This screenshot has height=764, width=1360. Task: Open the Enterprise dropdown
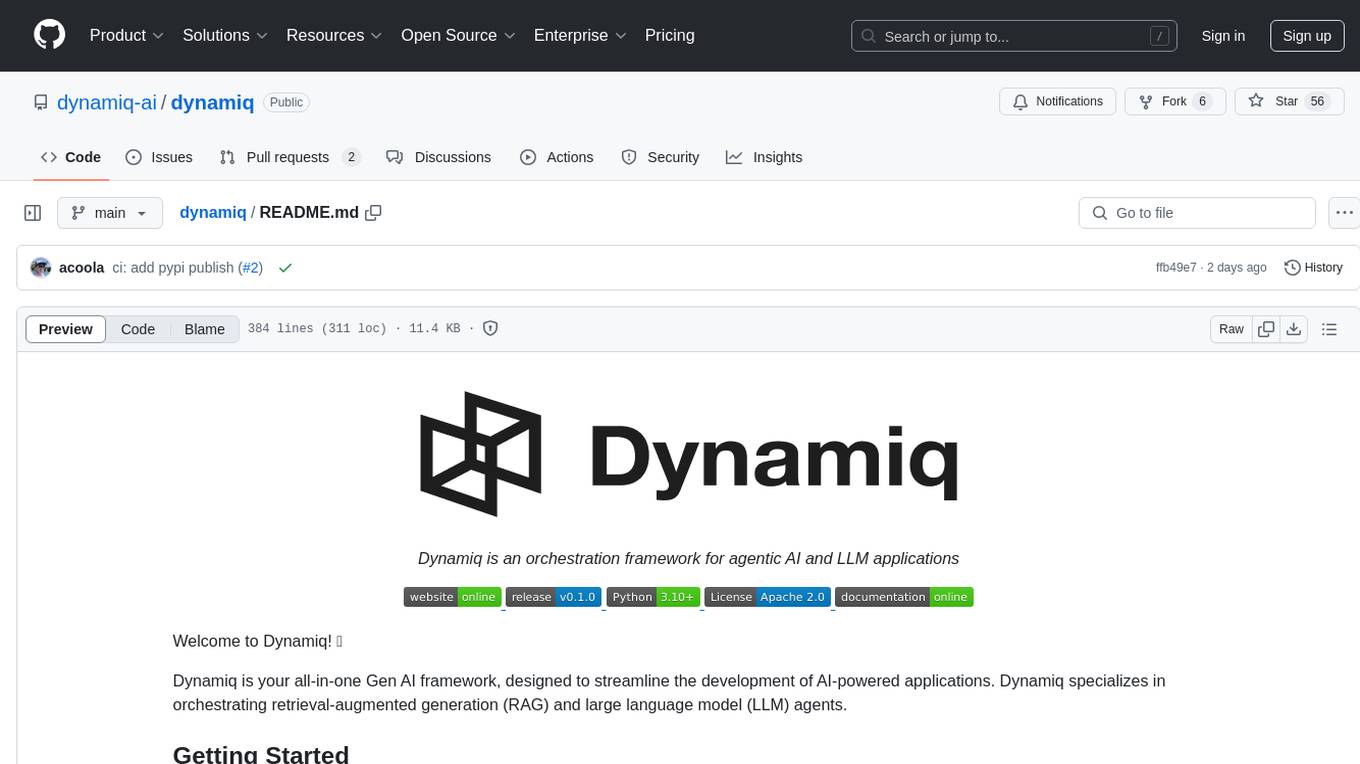(x=580, y=35)
